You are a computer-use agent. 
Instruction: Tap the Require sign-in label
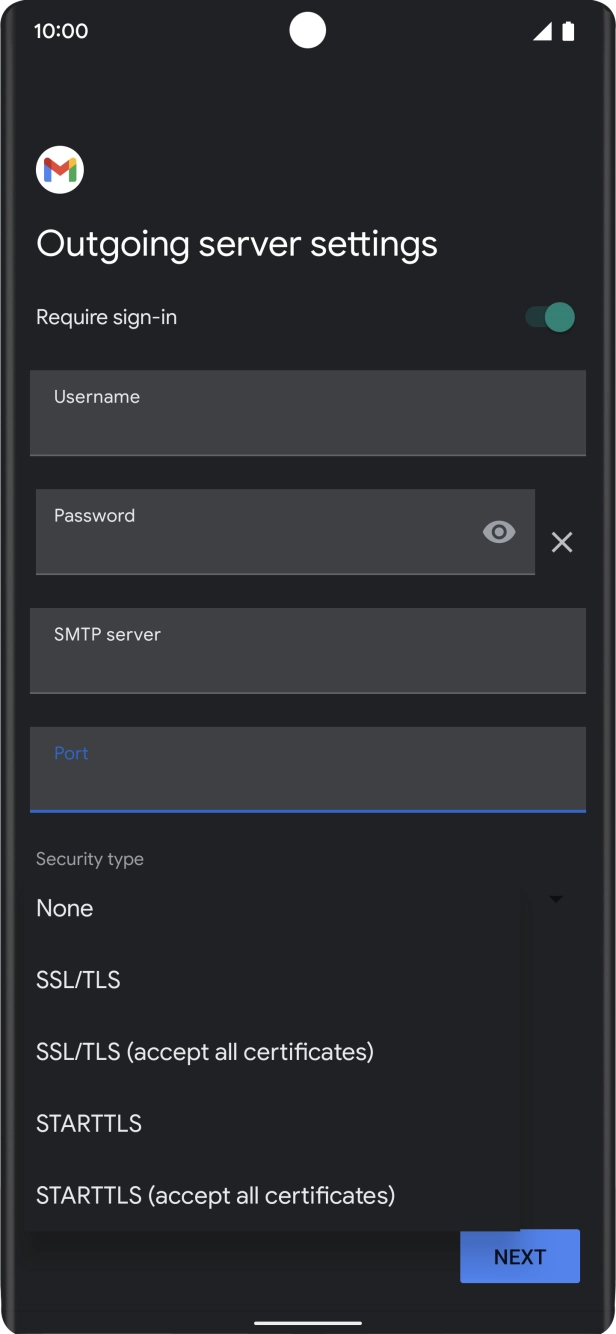(x=106, y=317)
